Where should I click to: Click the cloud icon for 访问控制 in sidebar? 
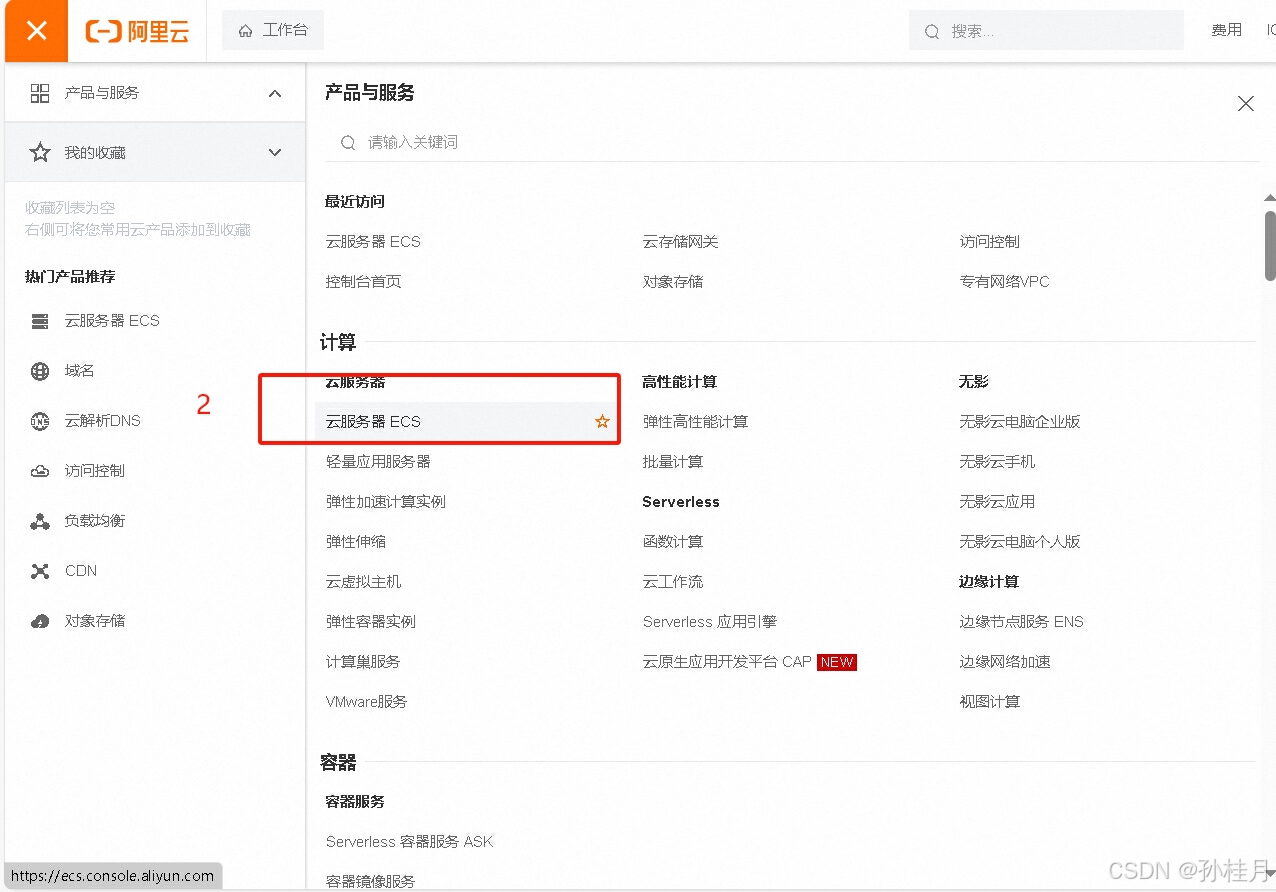[x=40, y=471]
